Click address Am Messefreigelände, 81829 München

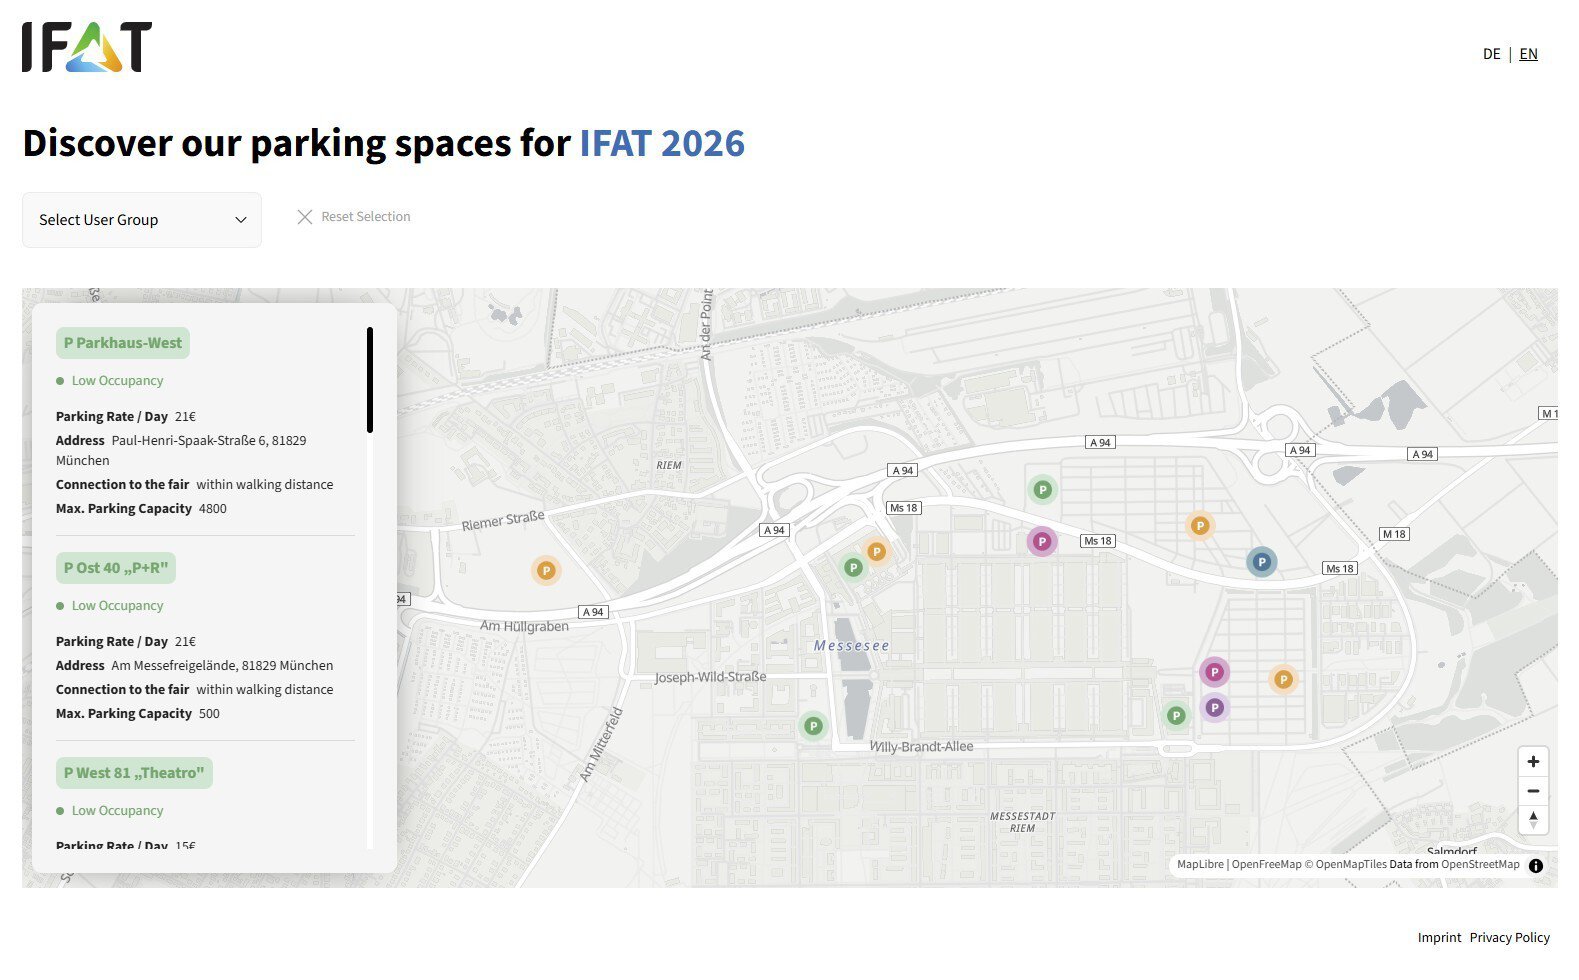222,666
